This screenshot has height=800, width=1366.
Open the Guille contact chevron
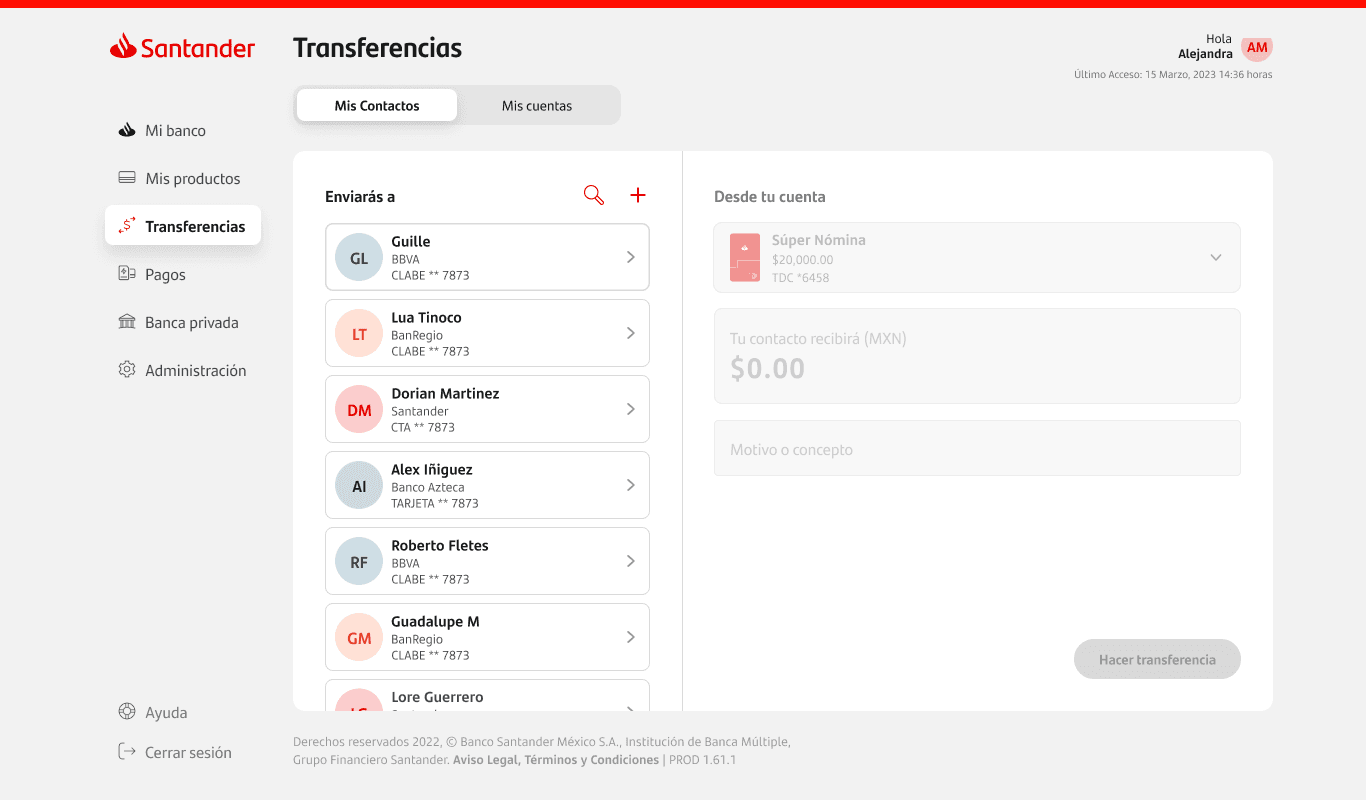631,257
